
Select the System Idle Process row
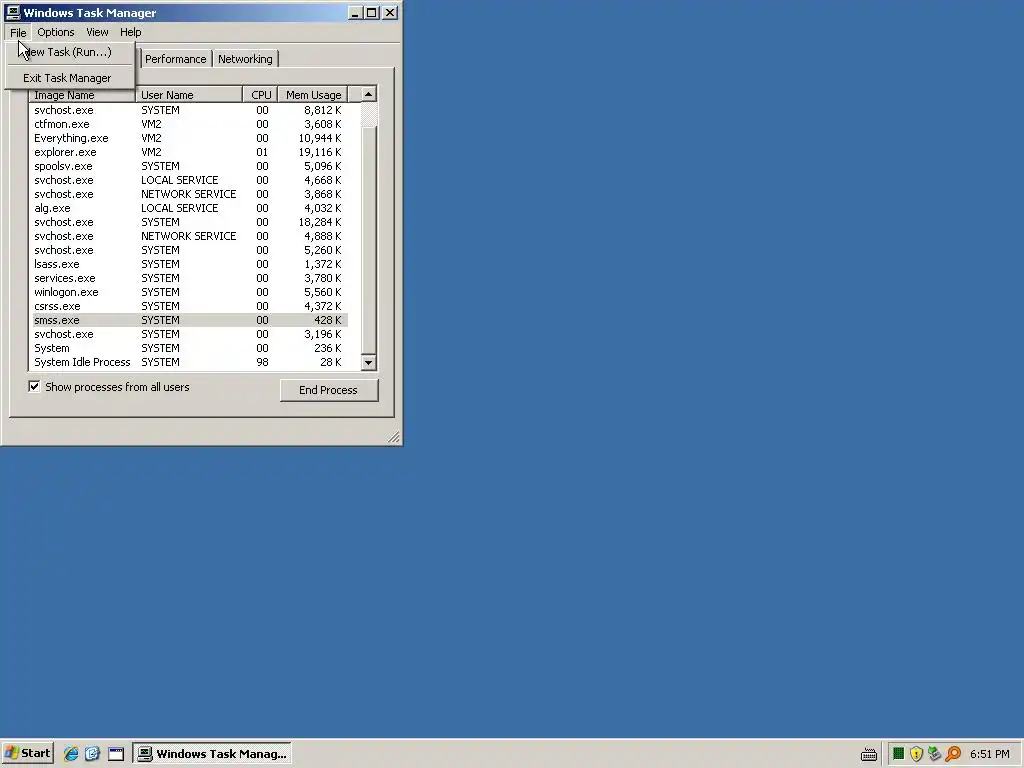pyautogui.click(x=190, y=362)
